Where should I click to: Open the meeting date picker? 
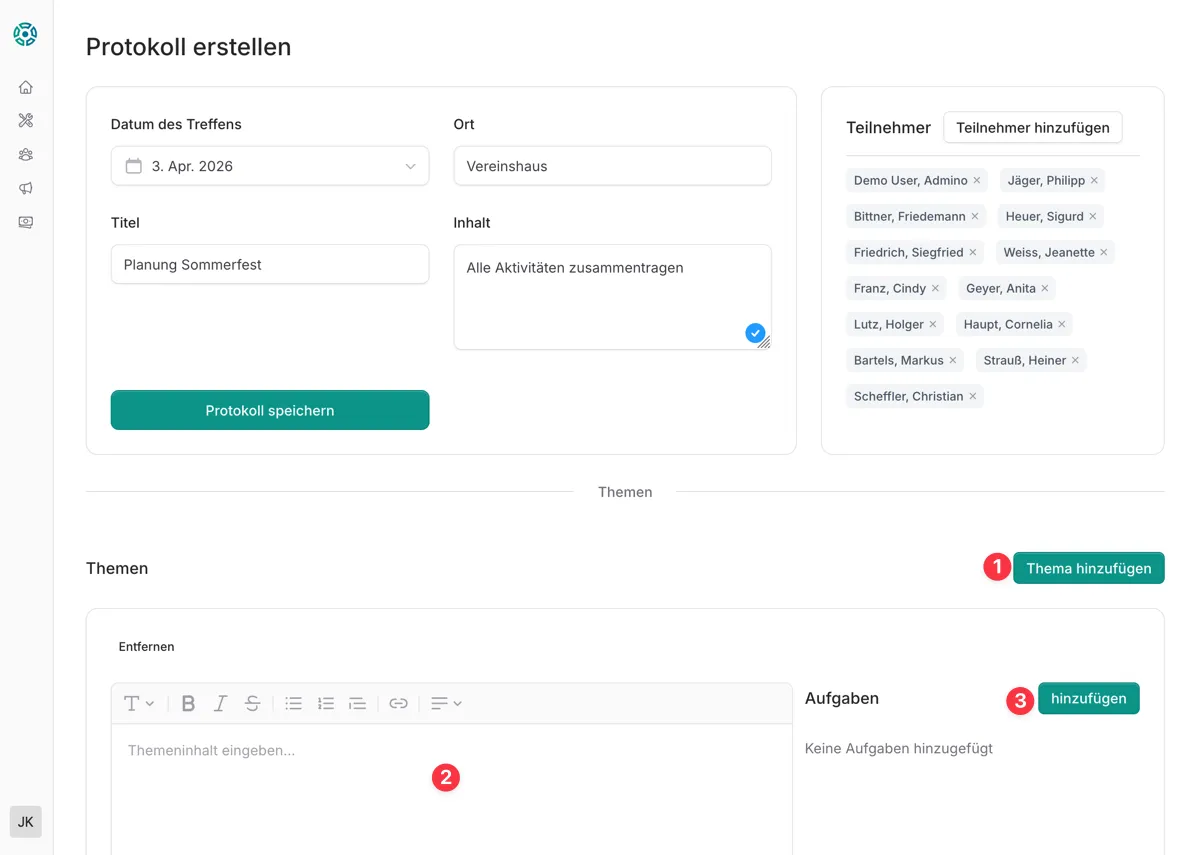tap(269, 166)
